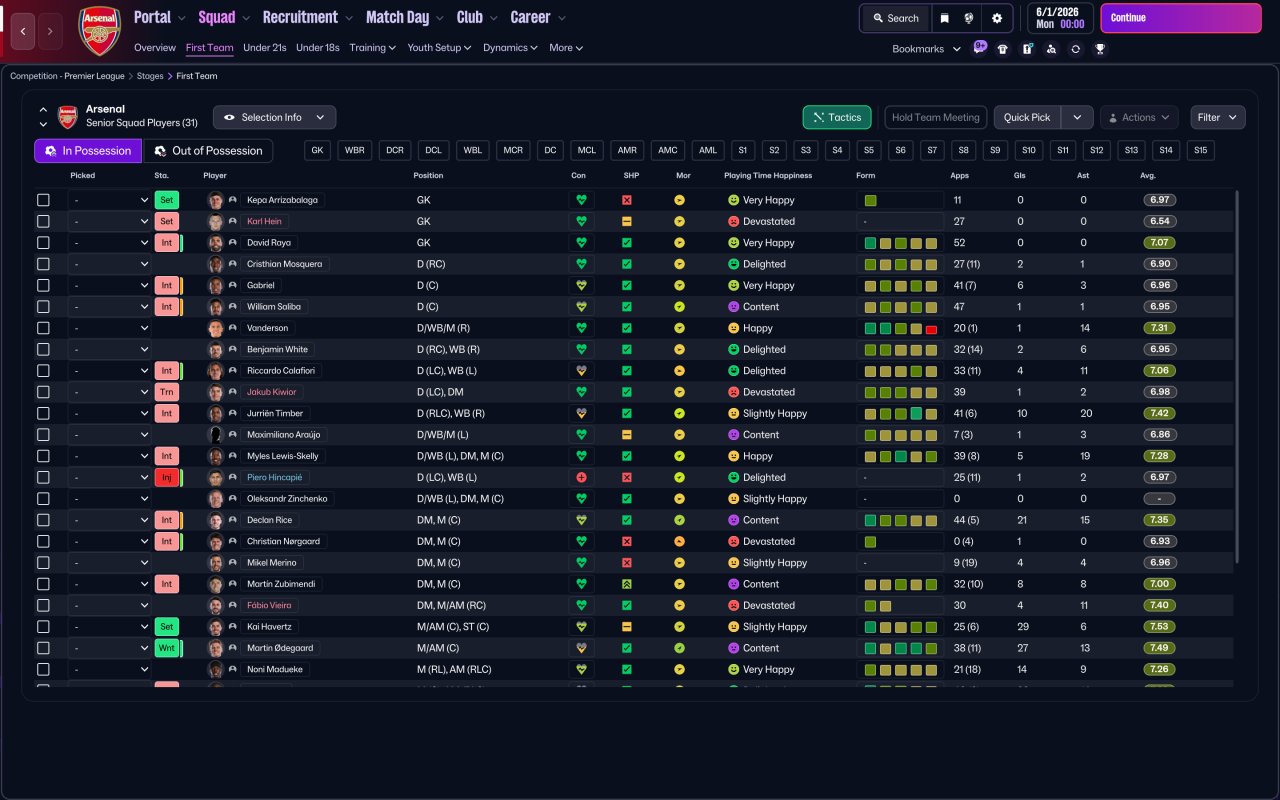Click the scouting search icon in bookmarks bar
This screenshot has width=1280, height=800.
click(x=1051, y=49)
